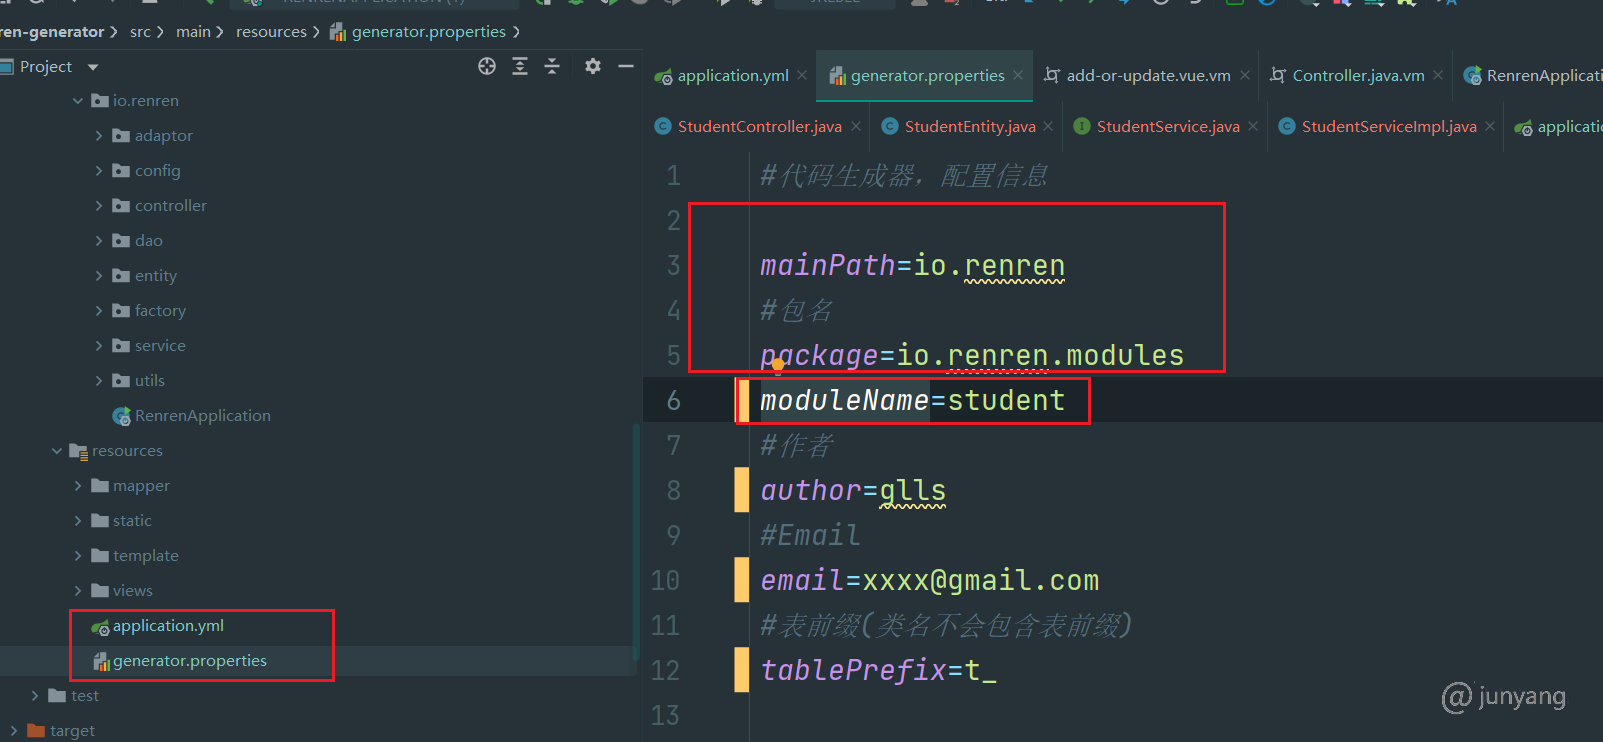Collapse the resources folder
Viewport: 1603px width, 742px height.
coord(57,451)
